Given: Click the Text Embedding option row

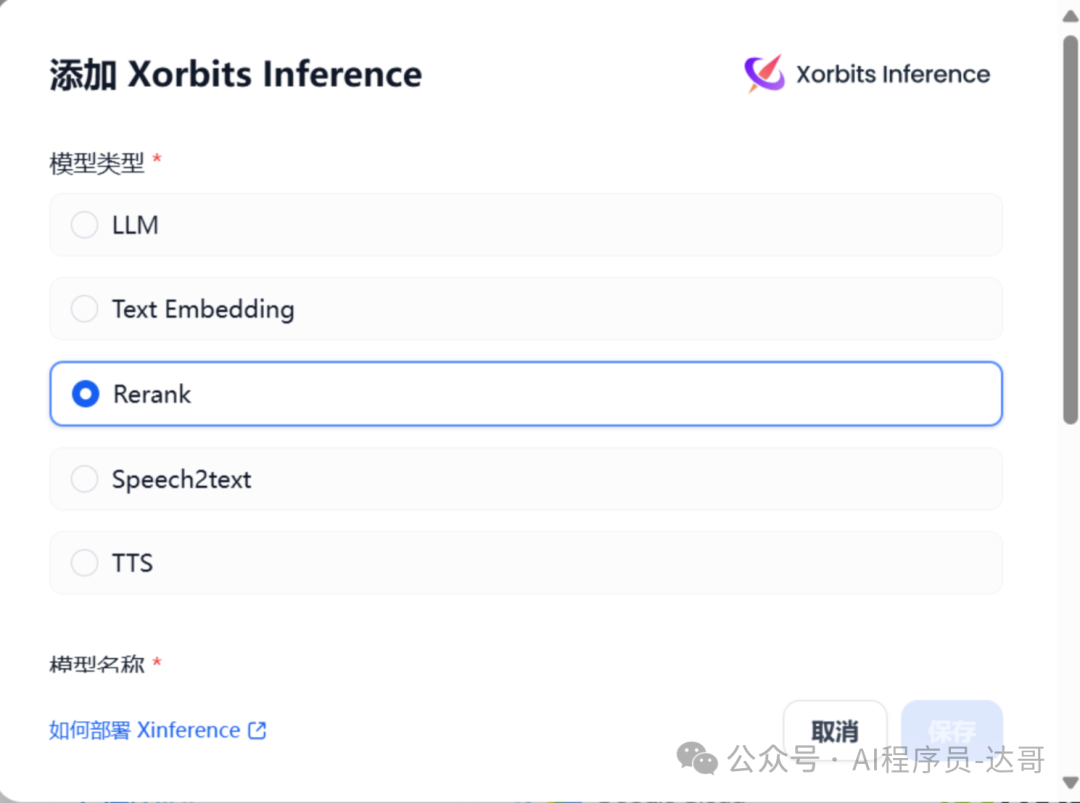Looking at the screenshot, I should click(x=526, y=309).
